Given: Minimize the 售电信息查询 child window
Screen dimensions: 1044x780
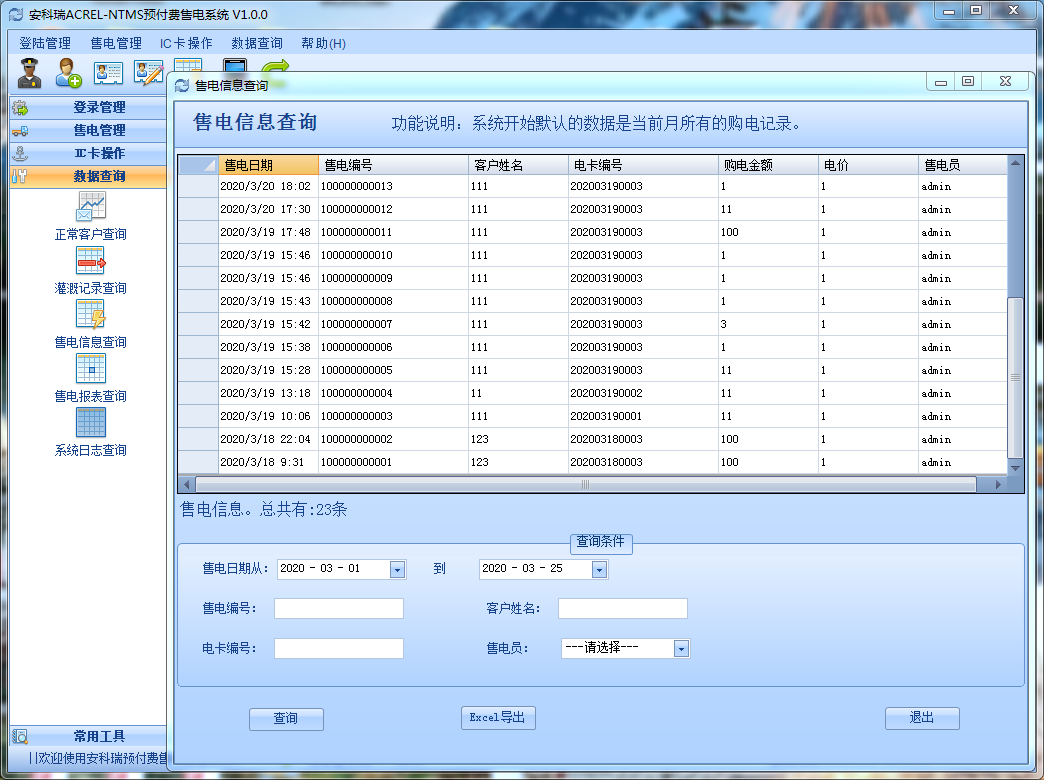Looking at the screenshot, I should (941, 81).
